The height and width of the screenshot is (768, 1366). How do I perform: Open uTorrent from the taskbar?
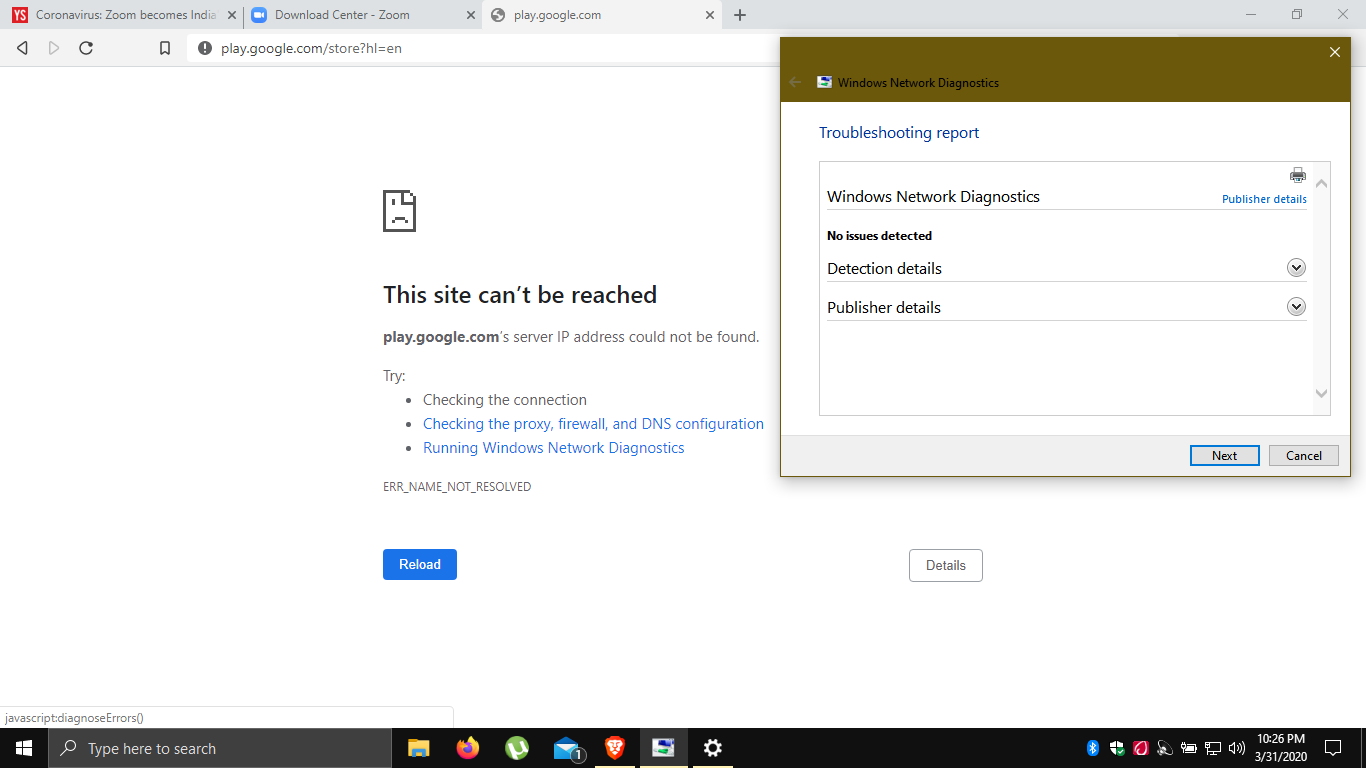516,748
